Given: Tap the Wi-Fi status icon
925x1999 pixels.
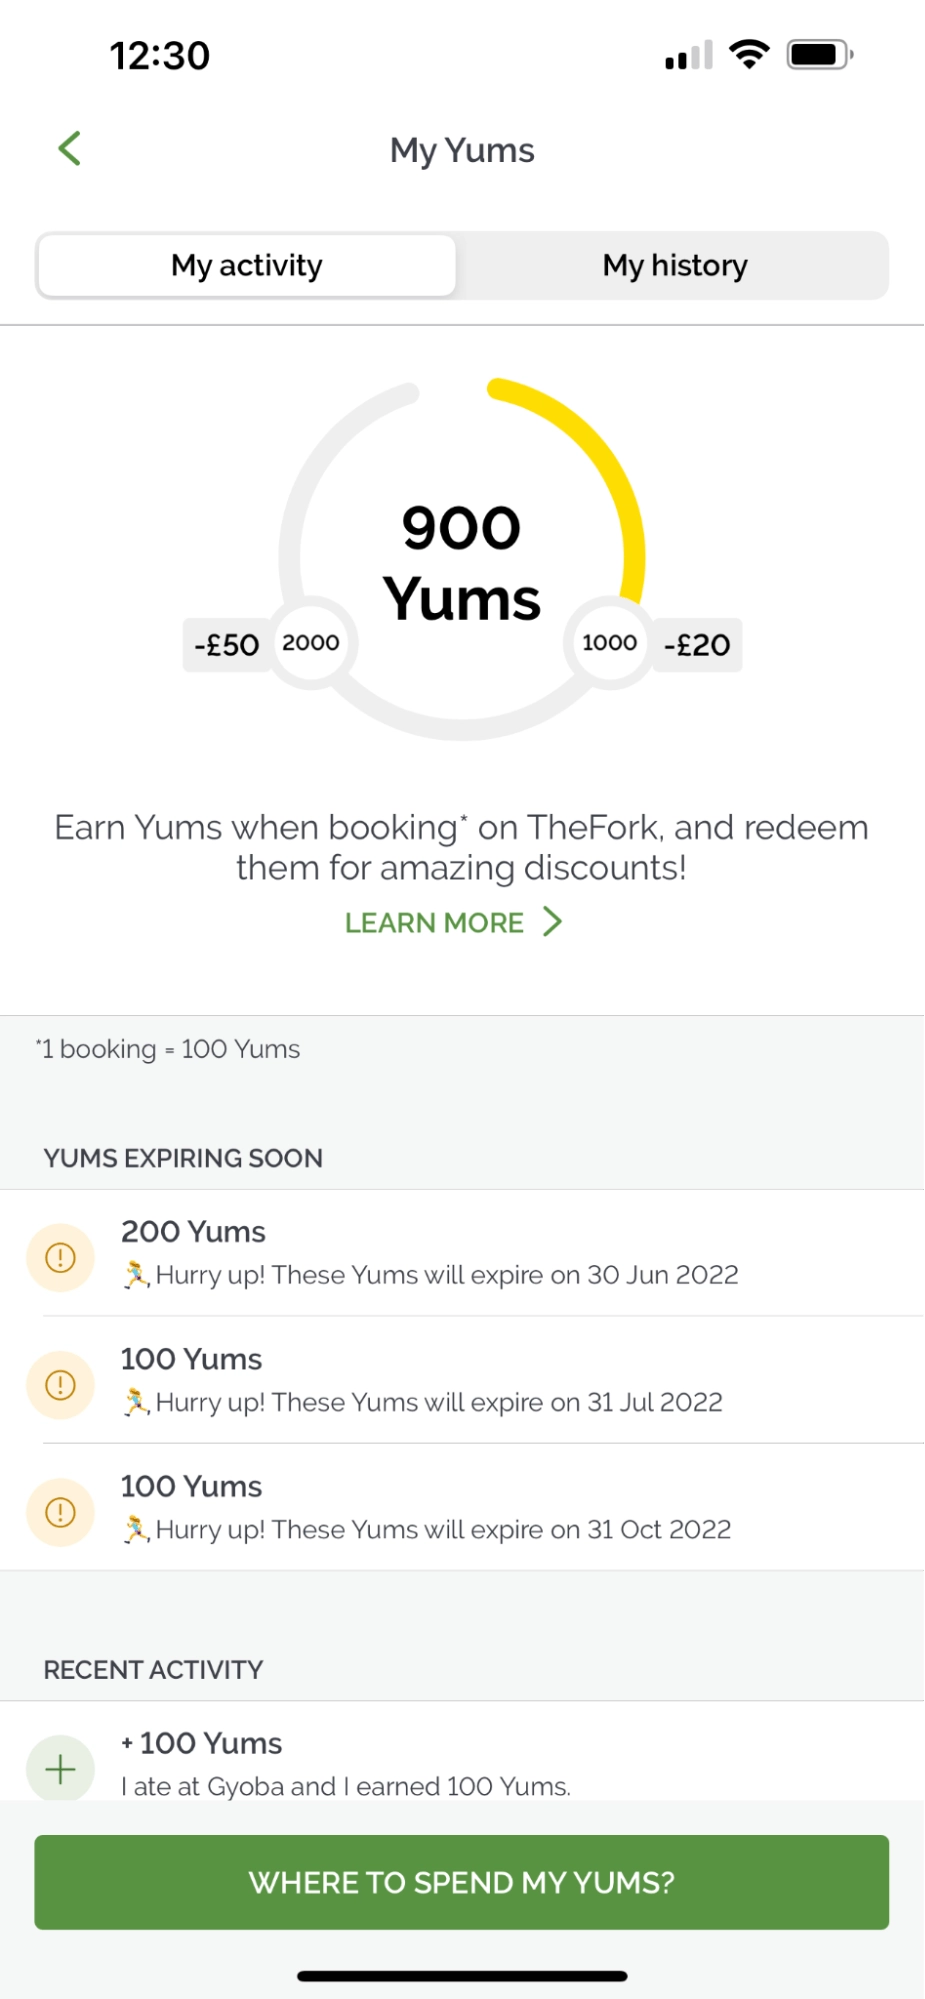Looking at the screenshot, I should (749, 54).
